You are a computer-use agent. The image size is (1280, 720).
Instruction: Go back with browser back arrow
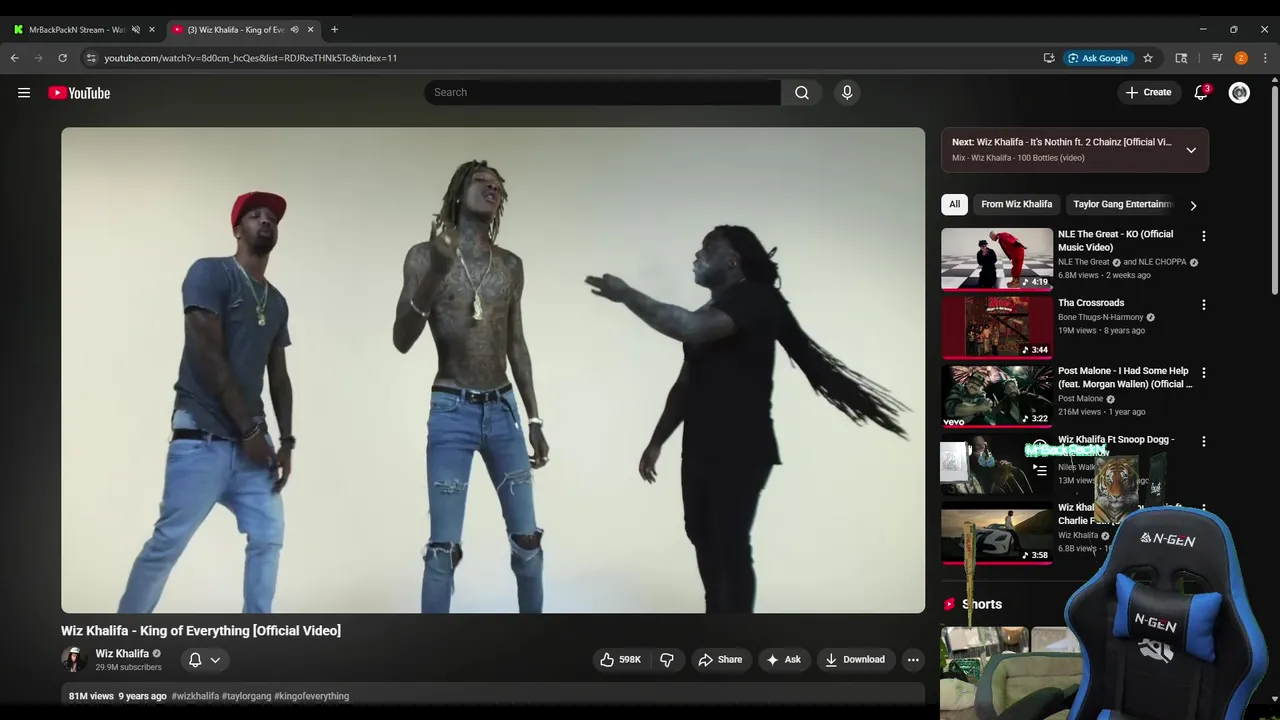15,58
